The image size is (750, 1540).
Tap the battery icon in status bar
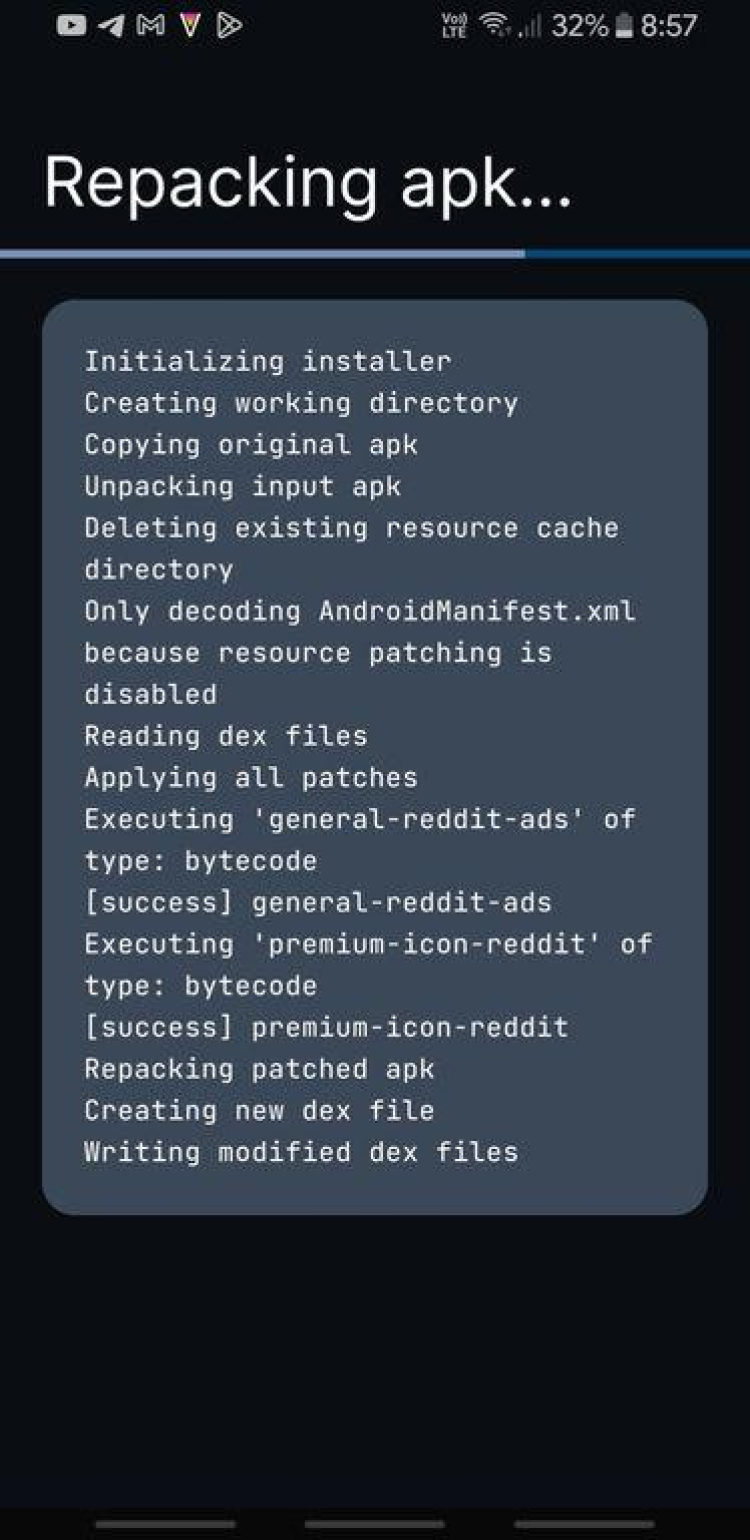coord(624,26)
